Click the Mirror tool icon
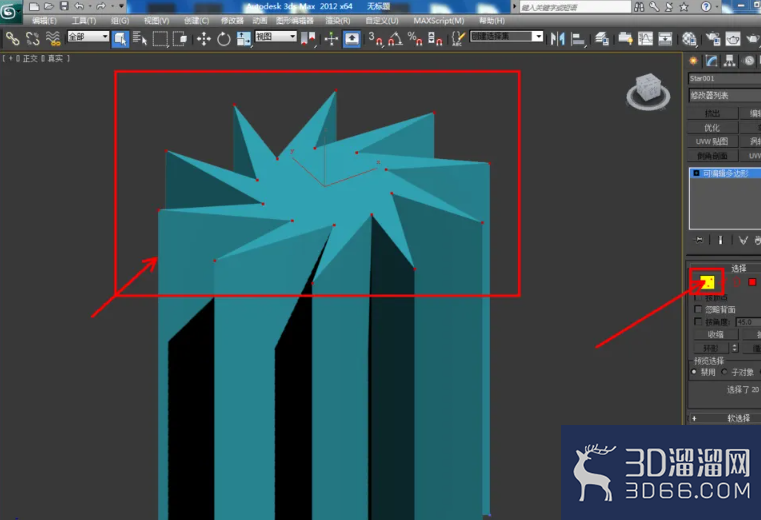 click(x=558, y=38)
